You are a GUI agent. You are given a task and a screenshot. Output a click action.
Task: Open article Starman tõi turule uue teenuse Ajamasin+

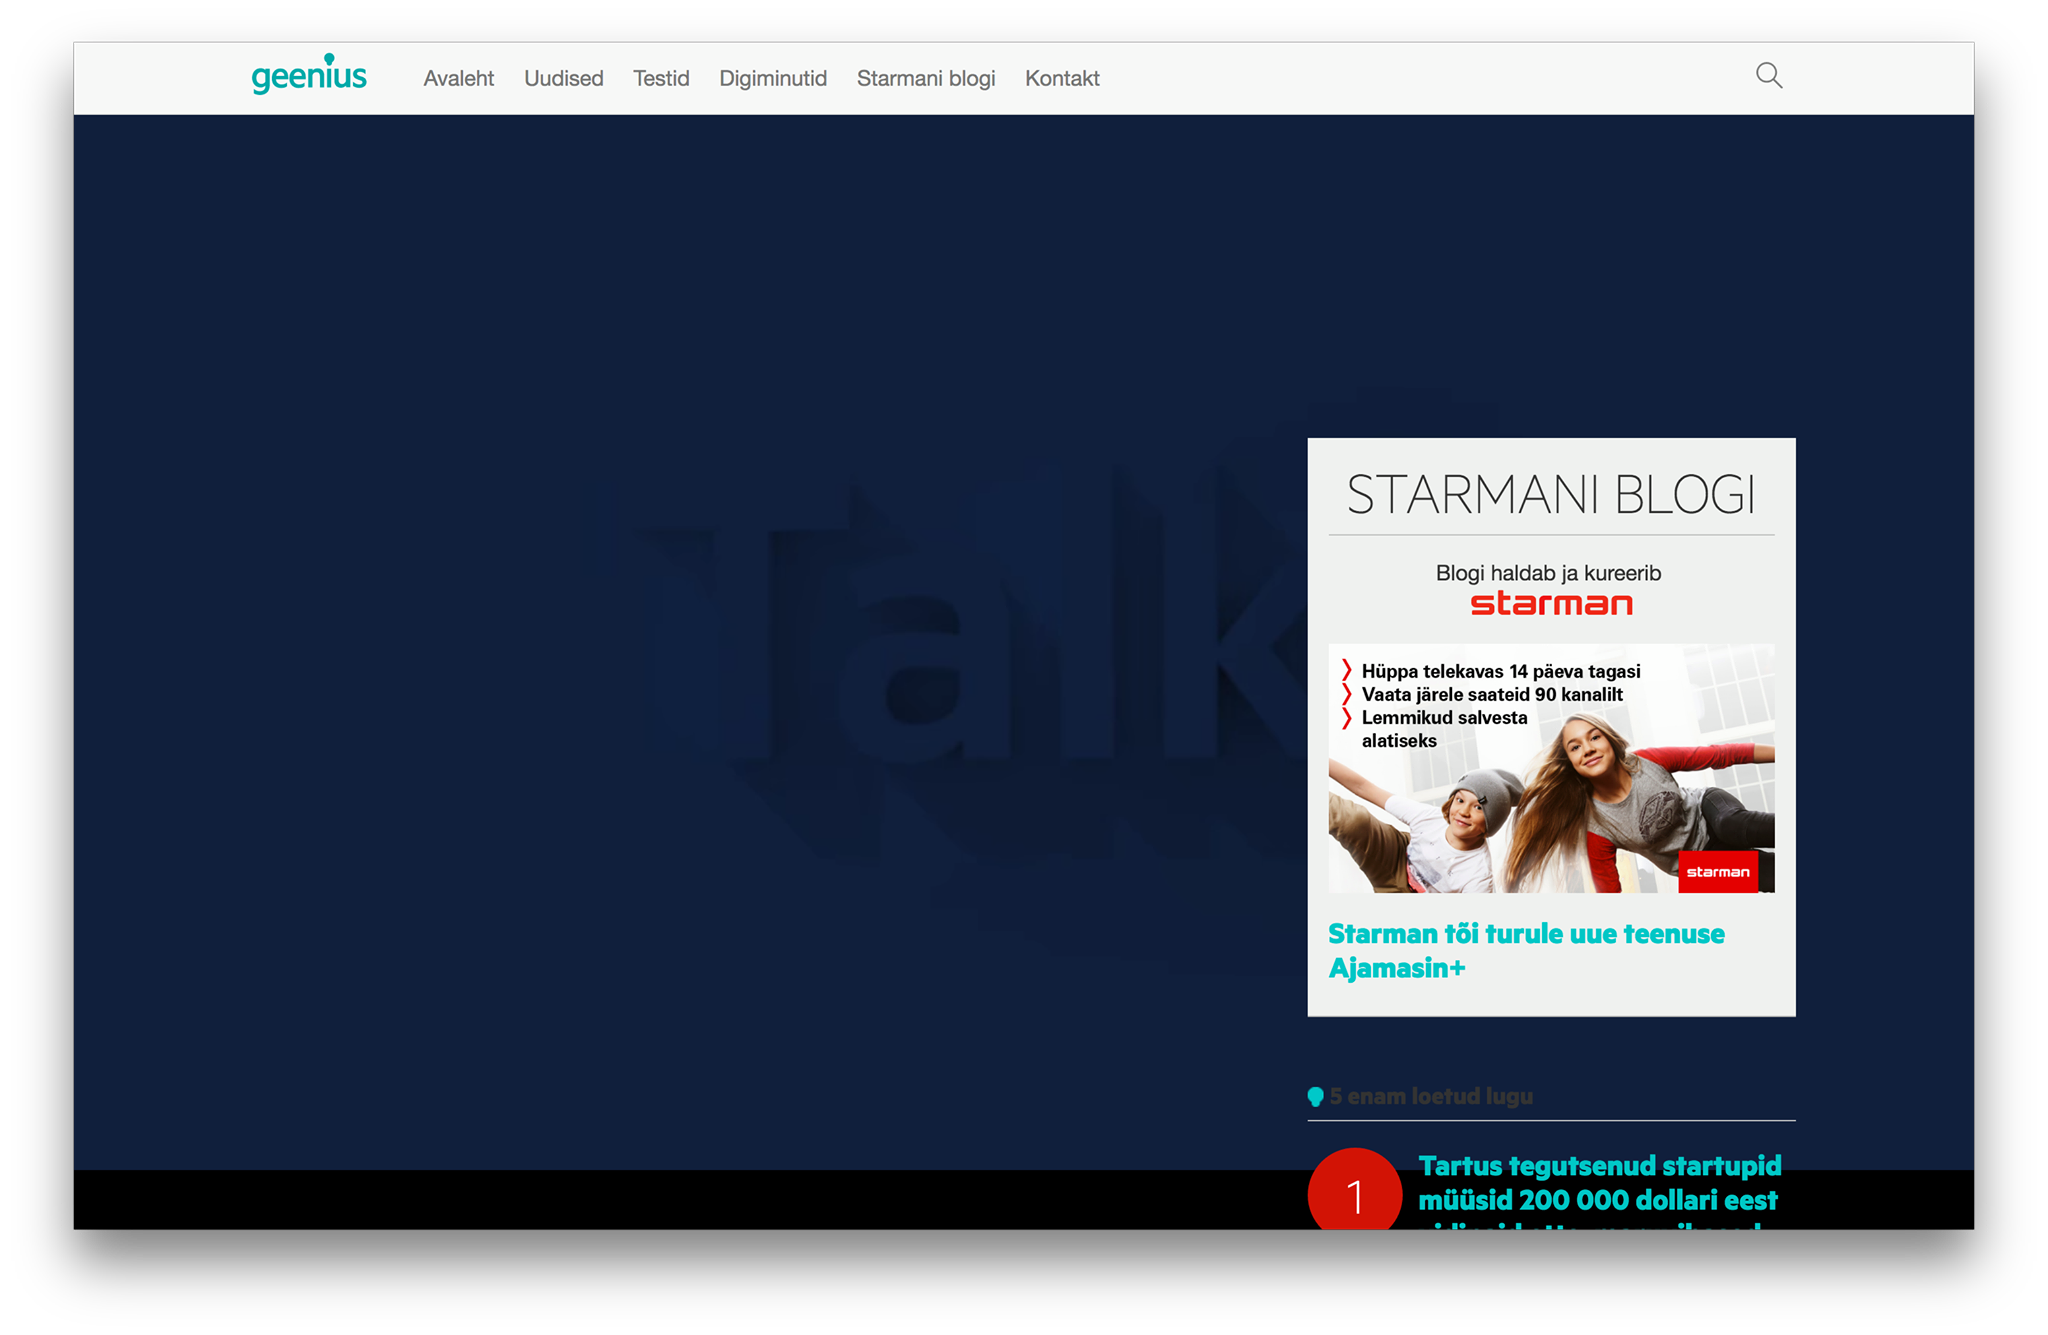1526,950
